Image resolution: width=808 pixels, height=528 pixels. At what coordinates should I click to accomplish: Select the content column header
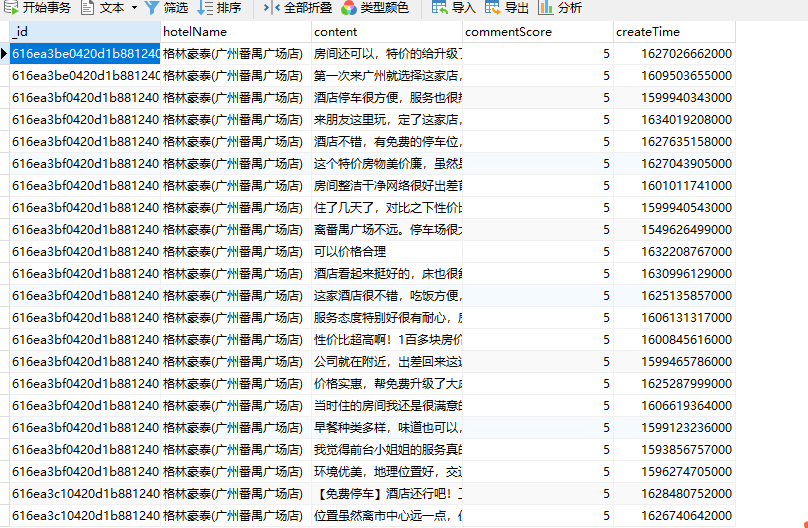pos(387,32)
